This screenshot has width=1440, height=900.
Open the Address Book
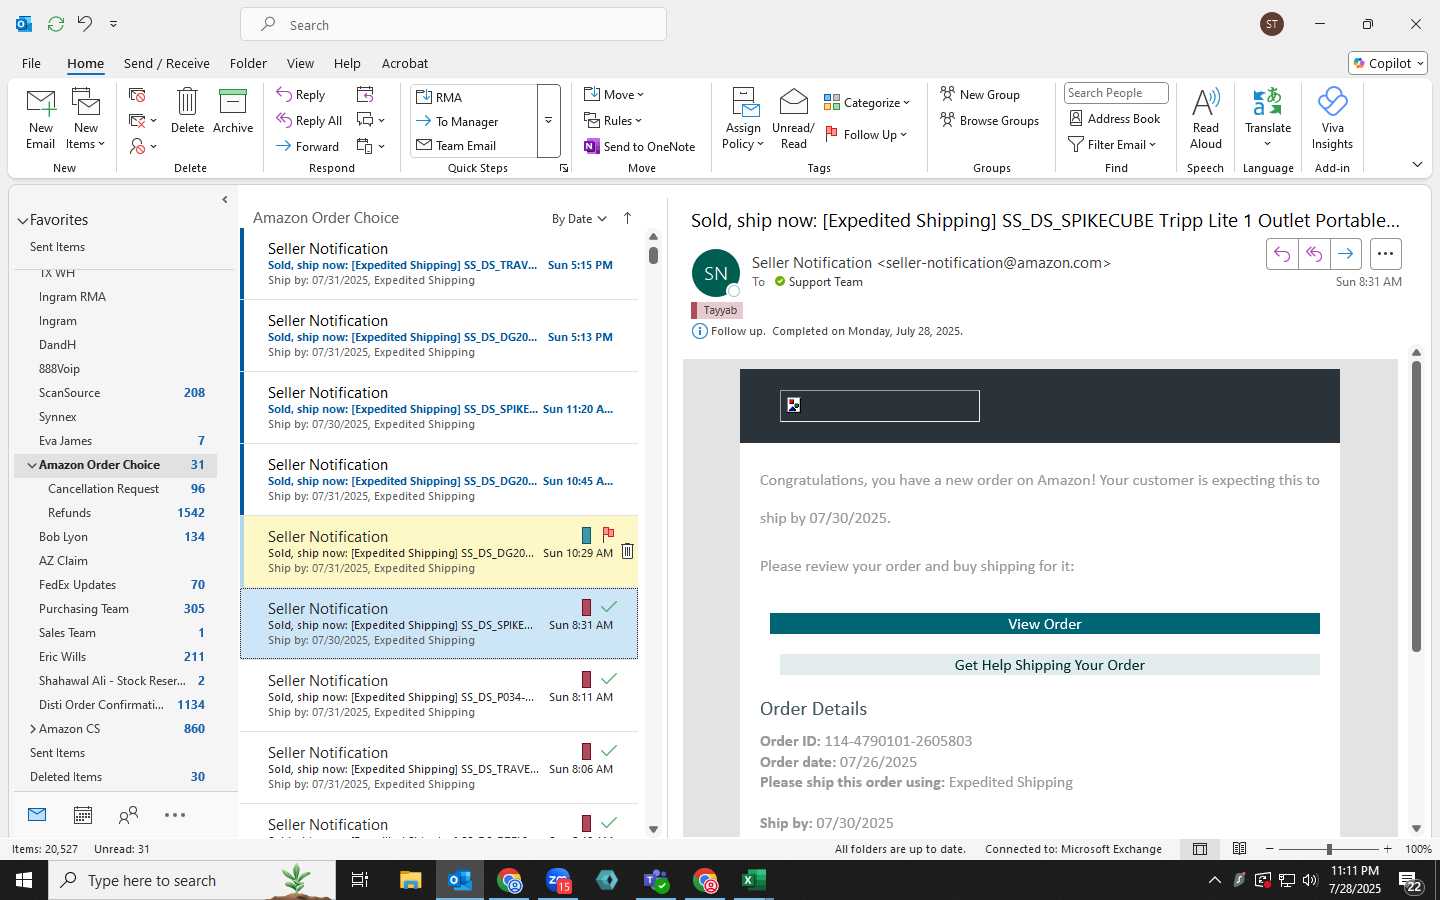tap(1115, 118)
